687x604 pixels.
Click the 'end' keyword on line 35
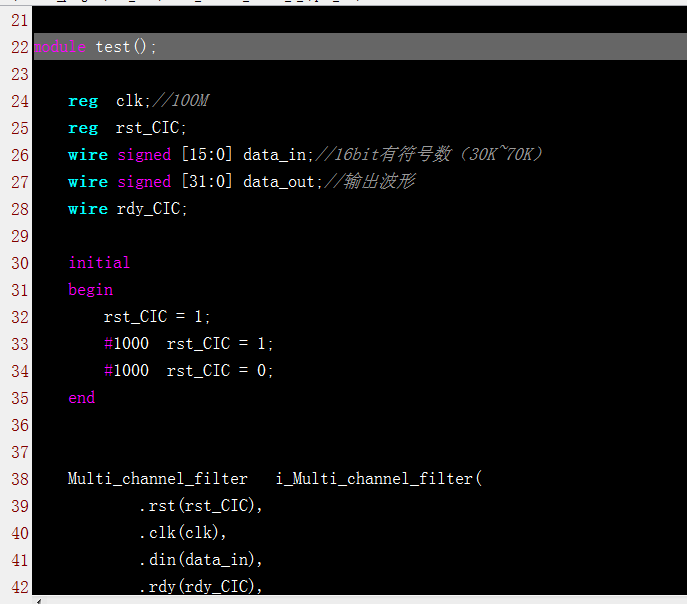pyautogui.click(x=81, y=398)
